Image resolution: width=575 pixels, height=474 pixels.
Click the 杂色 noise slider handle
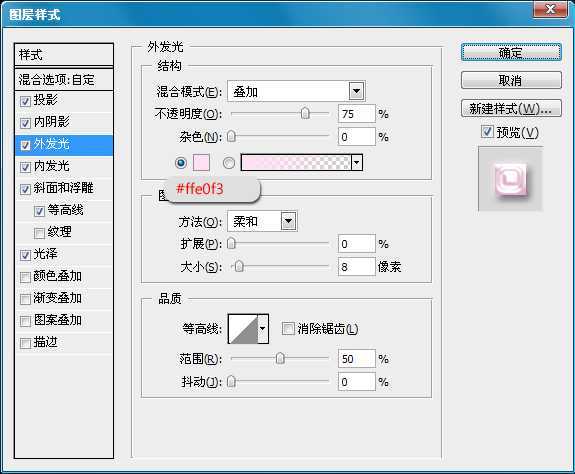[231, 137]
